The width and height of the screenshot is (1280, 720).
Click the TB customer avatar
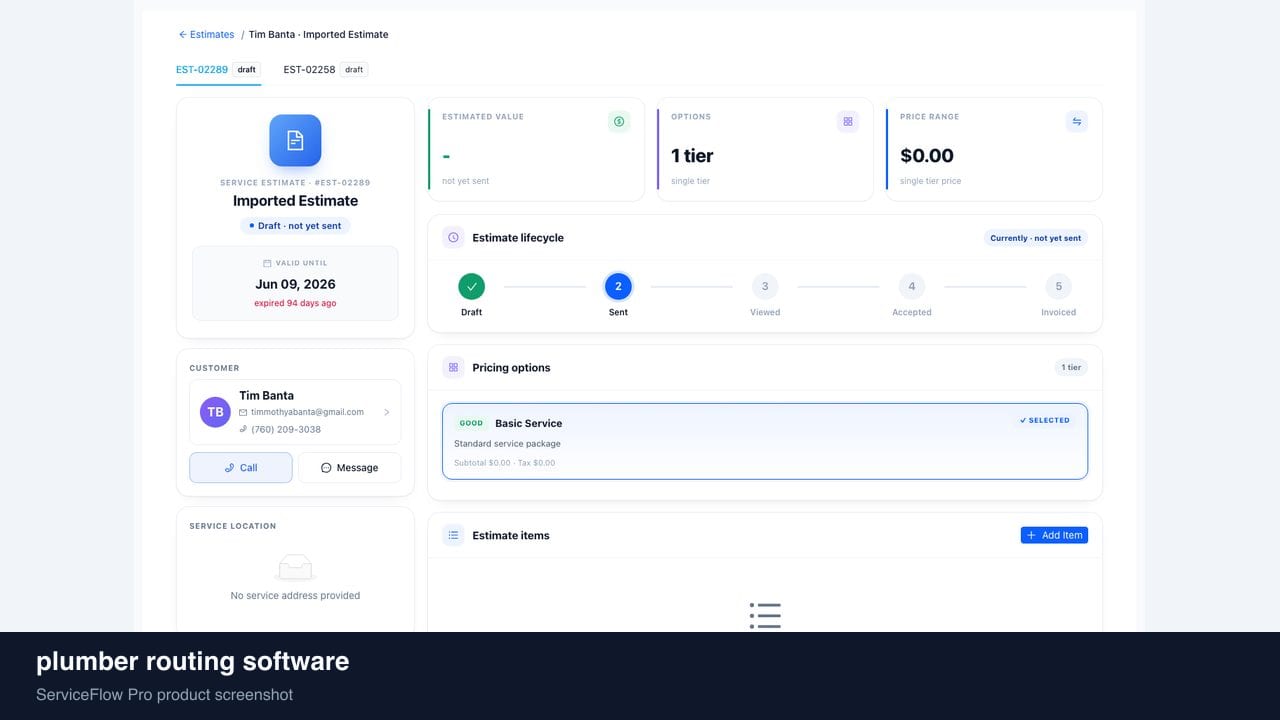[x=215, y=412]
